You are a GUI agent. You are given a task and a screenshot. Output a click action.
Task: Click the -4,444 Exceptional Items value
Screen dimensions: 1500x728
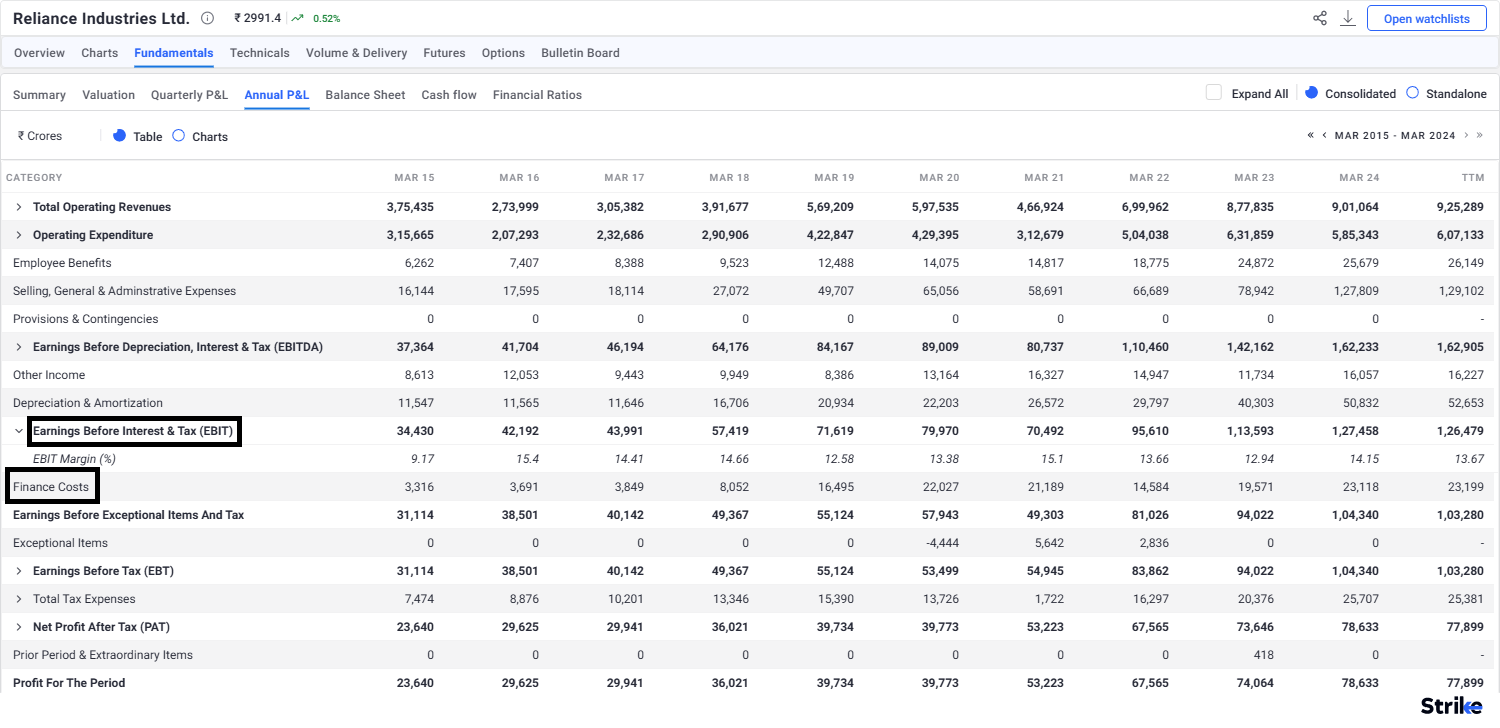[941, 543]
